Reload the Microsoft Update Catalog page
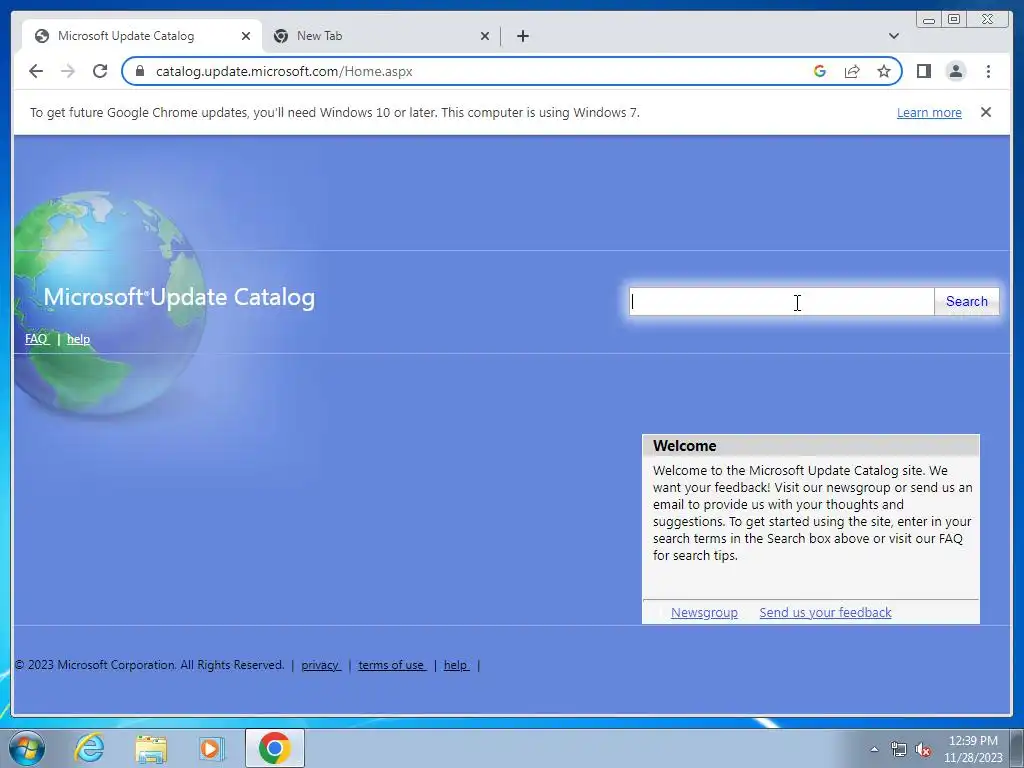Screen dimensions: 1024x768 pyautogui.click(x=100, y=71)
